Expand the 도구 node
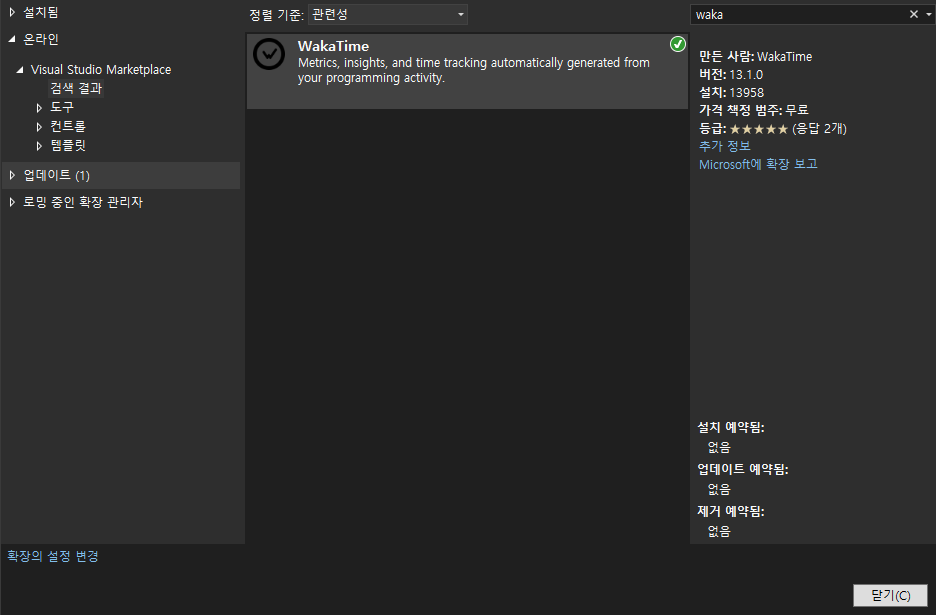 [x=39, y=108]
